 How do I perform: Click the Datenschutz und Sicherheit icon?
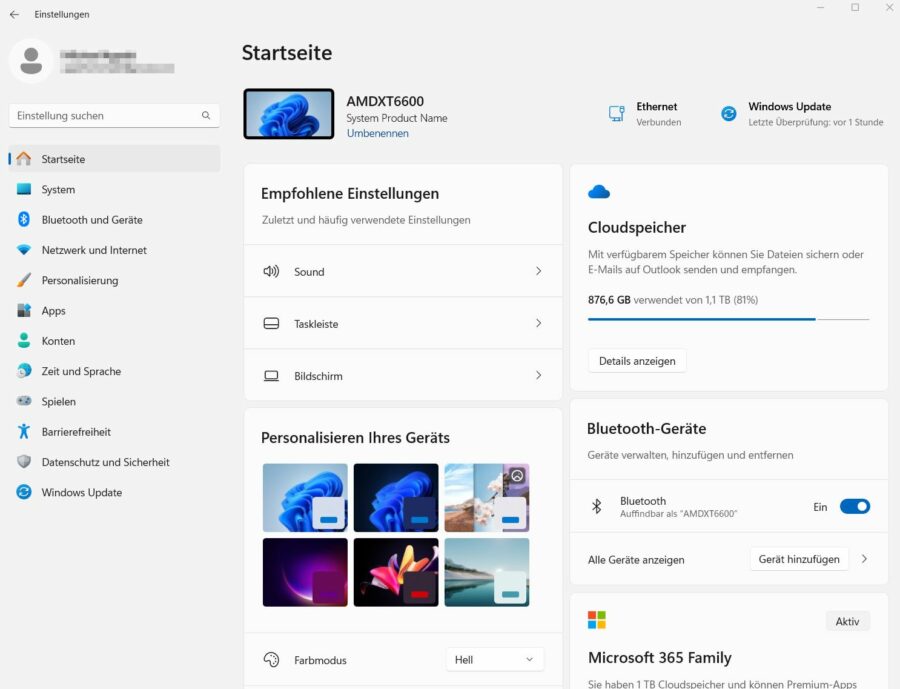click(x=23, y=462)
